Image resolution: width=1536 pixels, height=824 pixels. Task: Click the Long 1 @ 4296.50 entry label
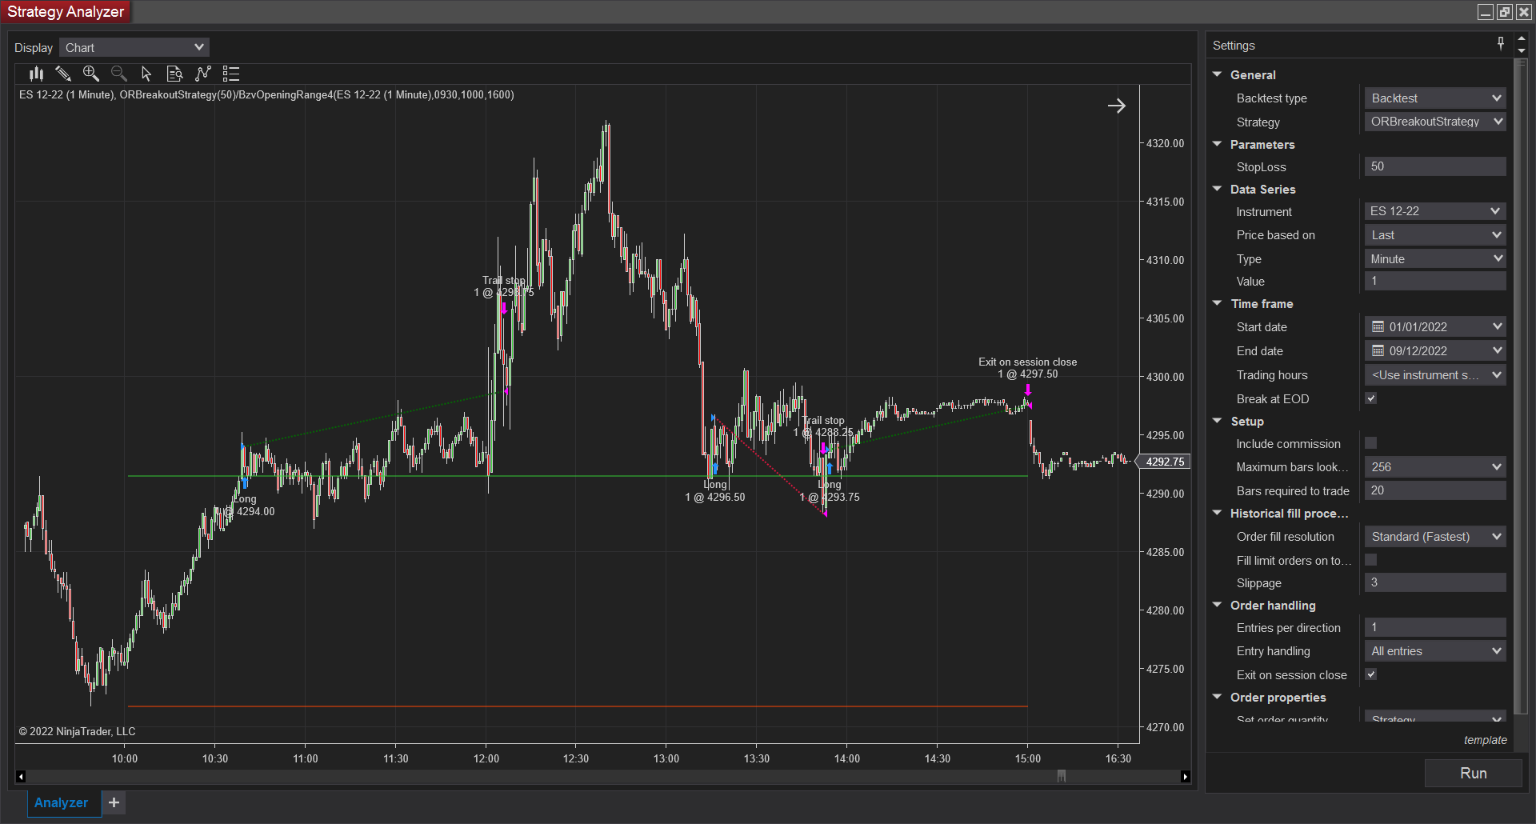tap(715, 491)
